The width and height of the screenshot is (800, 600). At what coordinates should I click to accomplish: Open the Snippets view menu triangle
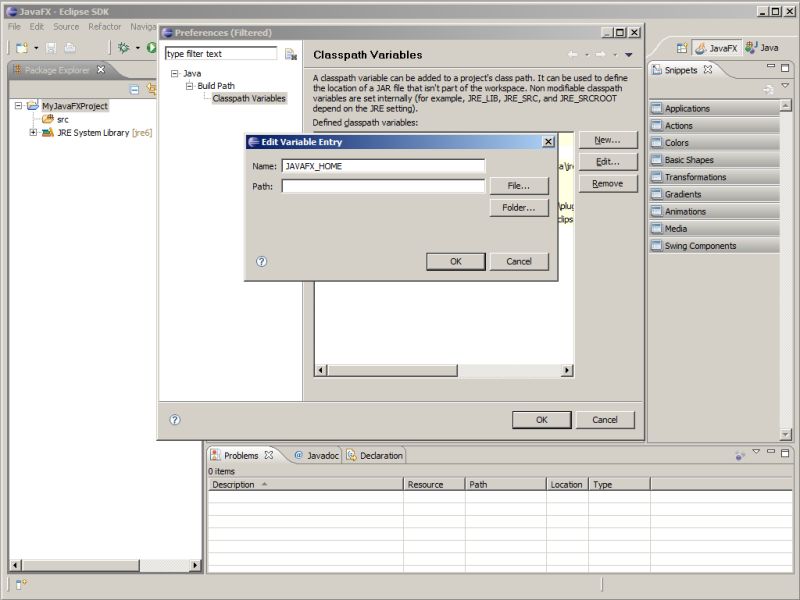click(x=785, y=85)
